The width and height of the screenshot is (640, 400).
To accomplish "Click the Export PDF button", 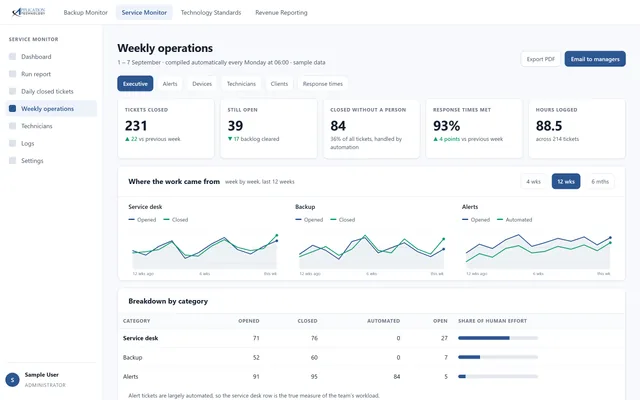I will click(540, 59).
